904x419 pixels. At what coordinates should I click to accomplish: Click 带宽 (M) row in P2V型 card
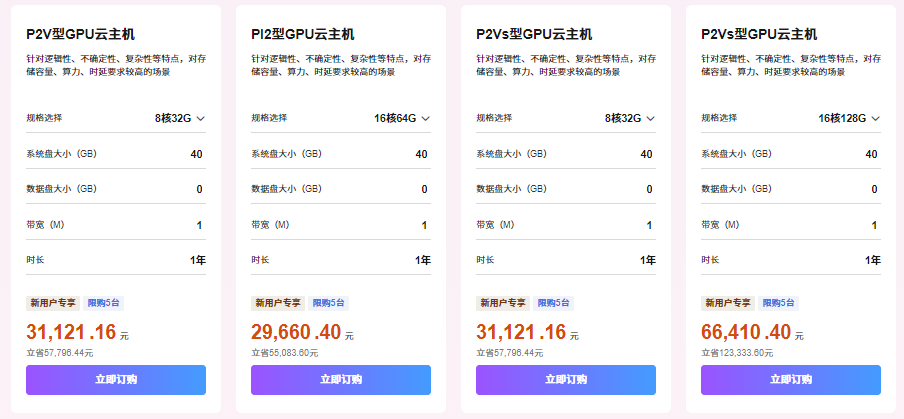click(x=116, y=225)
